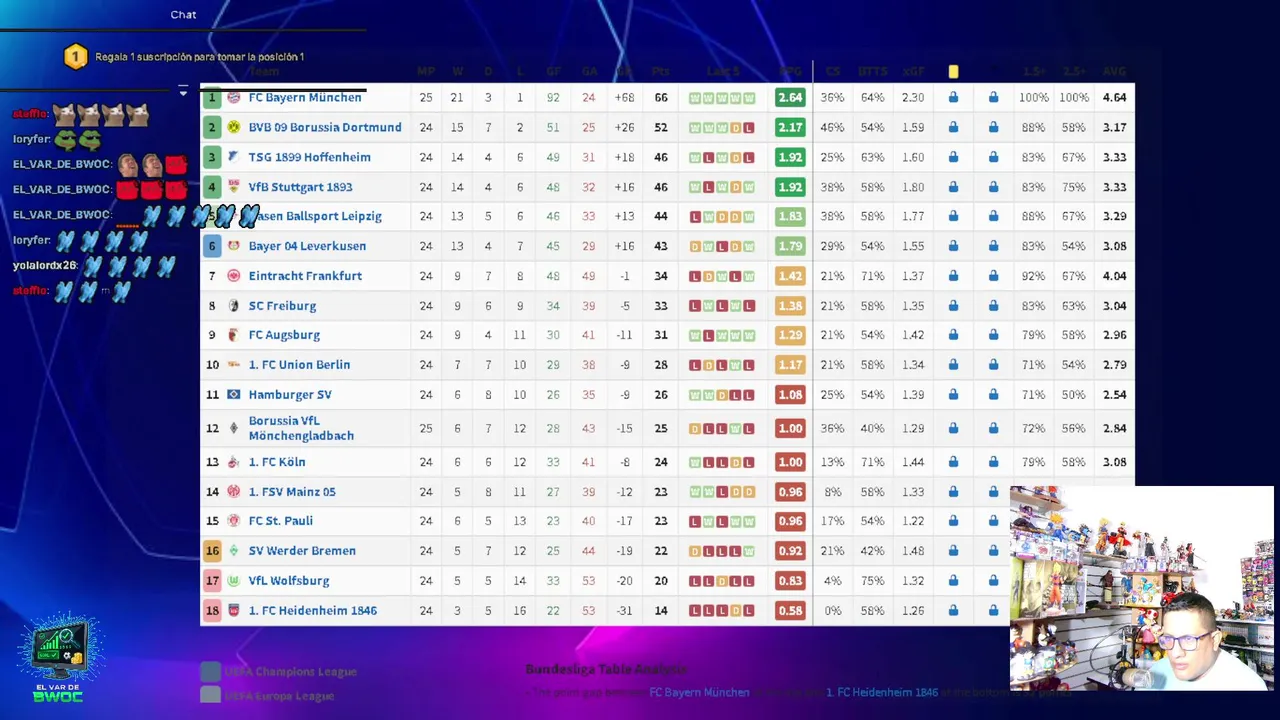Click yolalordx26 username in chat
The width and height of the screenshot is (1280, 720).
click(44, 265)
